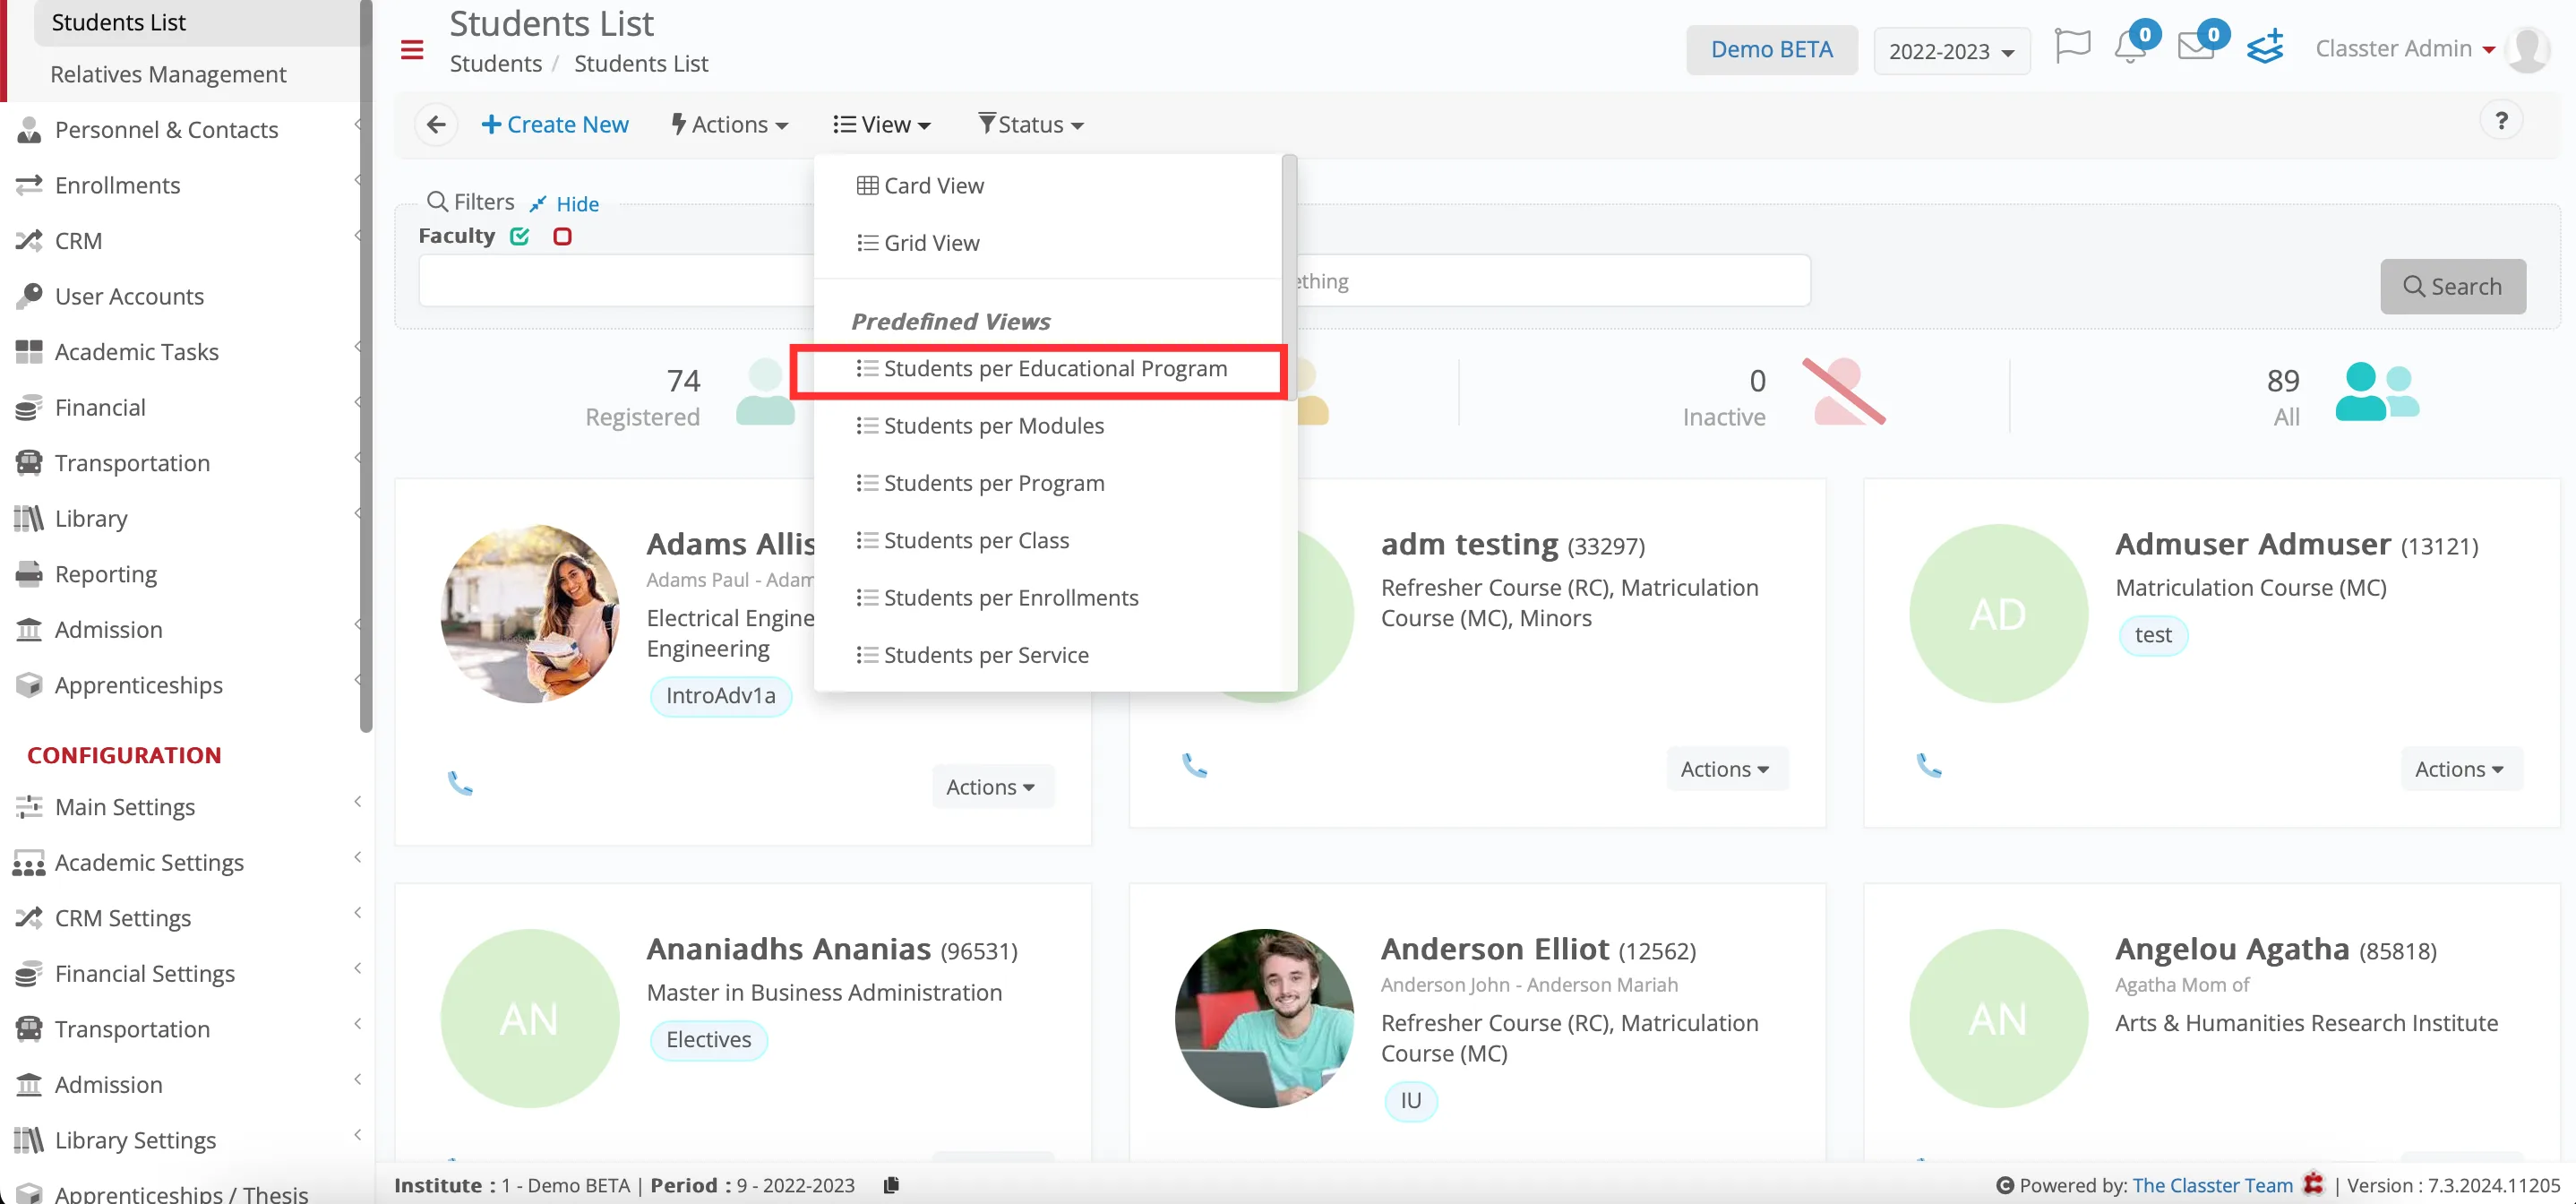
Task: Open the flag icon in top bar
Action: [2072, 46]
